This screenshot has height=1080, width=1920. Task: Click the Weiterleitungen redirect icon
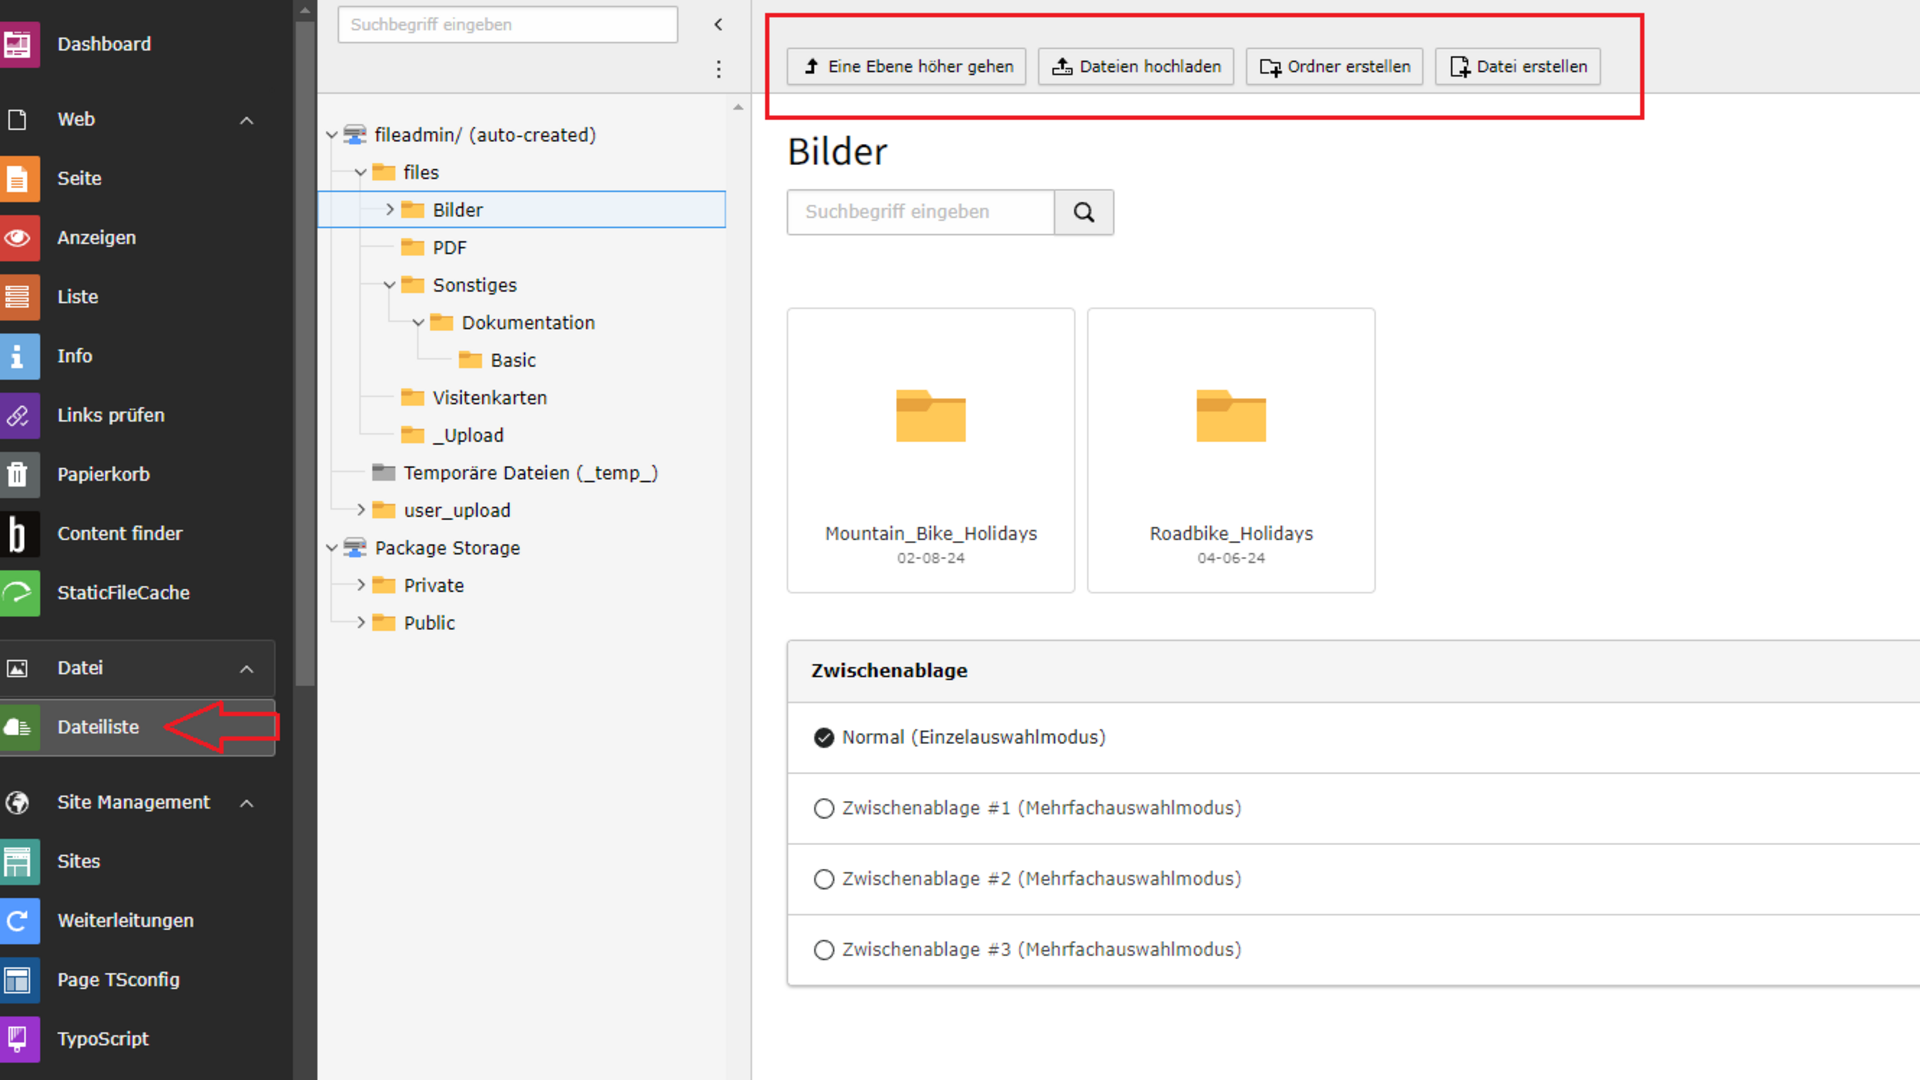coord(18,921)
